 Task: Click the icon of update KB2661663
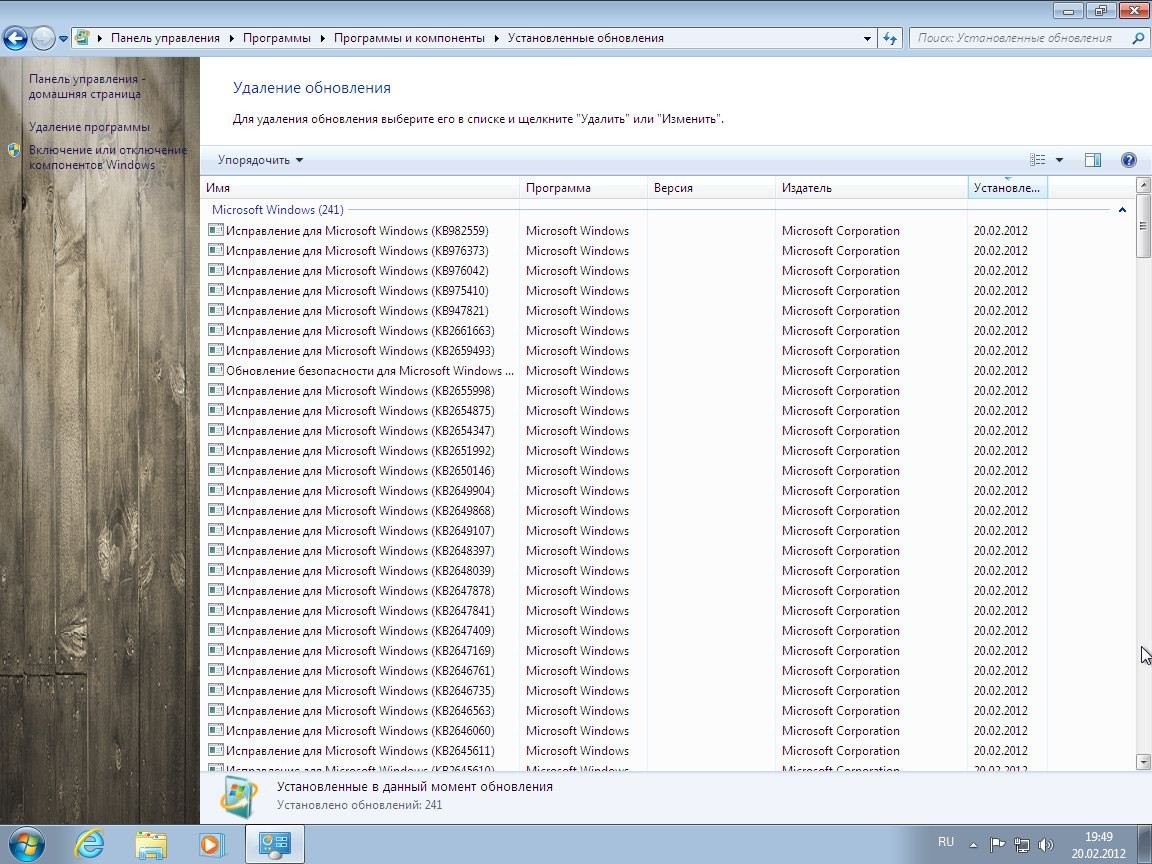click(215, 331)
